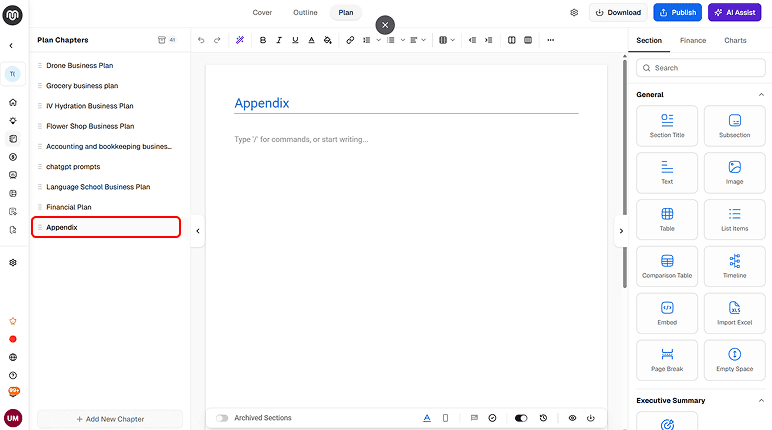Screen dimensions: 772x430
Task: Click the Download button
Action: coord(618,13)
